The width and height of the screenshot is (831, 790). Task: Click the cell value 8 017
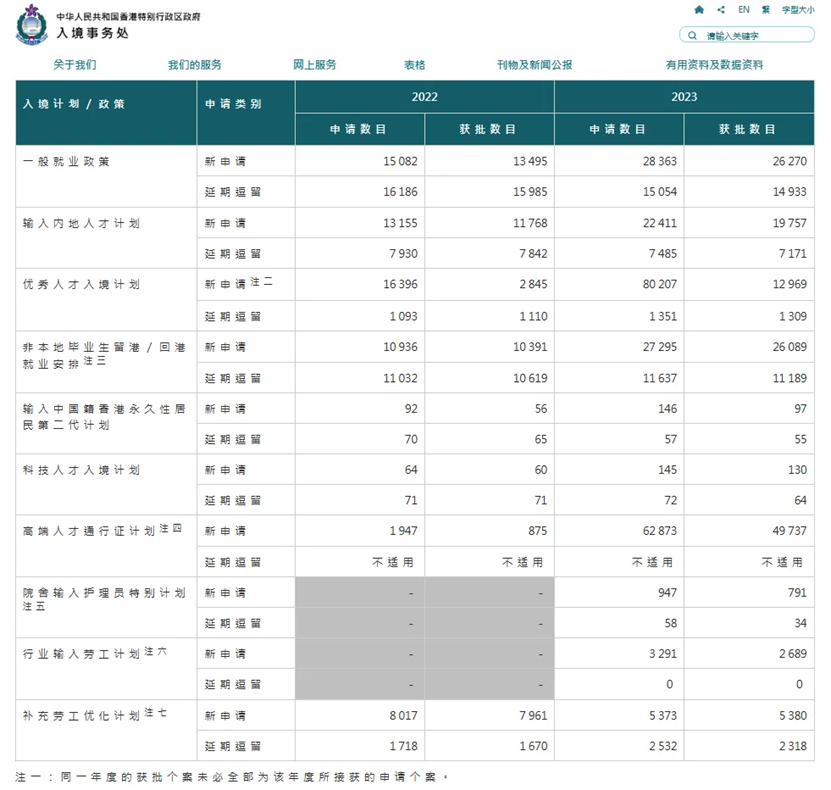coord(403,716)
